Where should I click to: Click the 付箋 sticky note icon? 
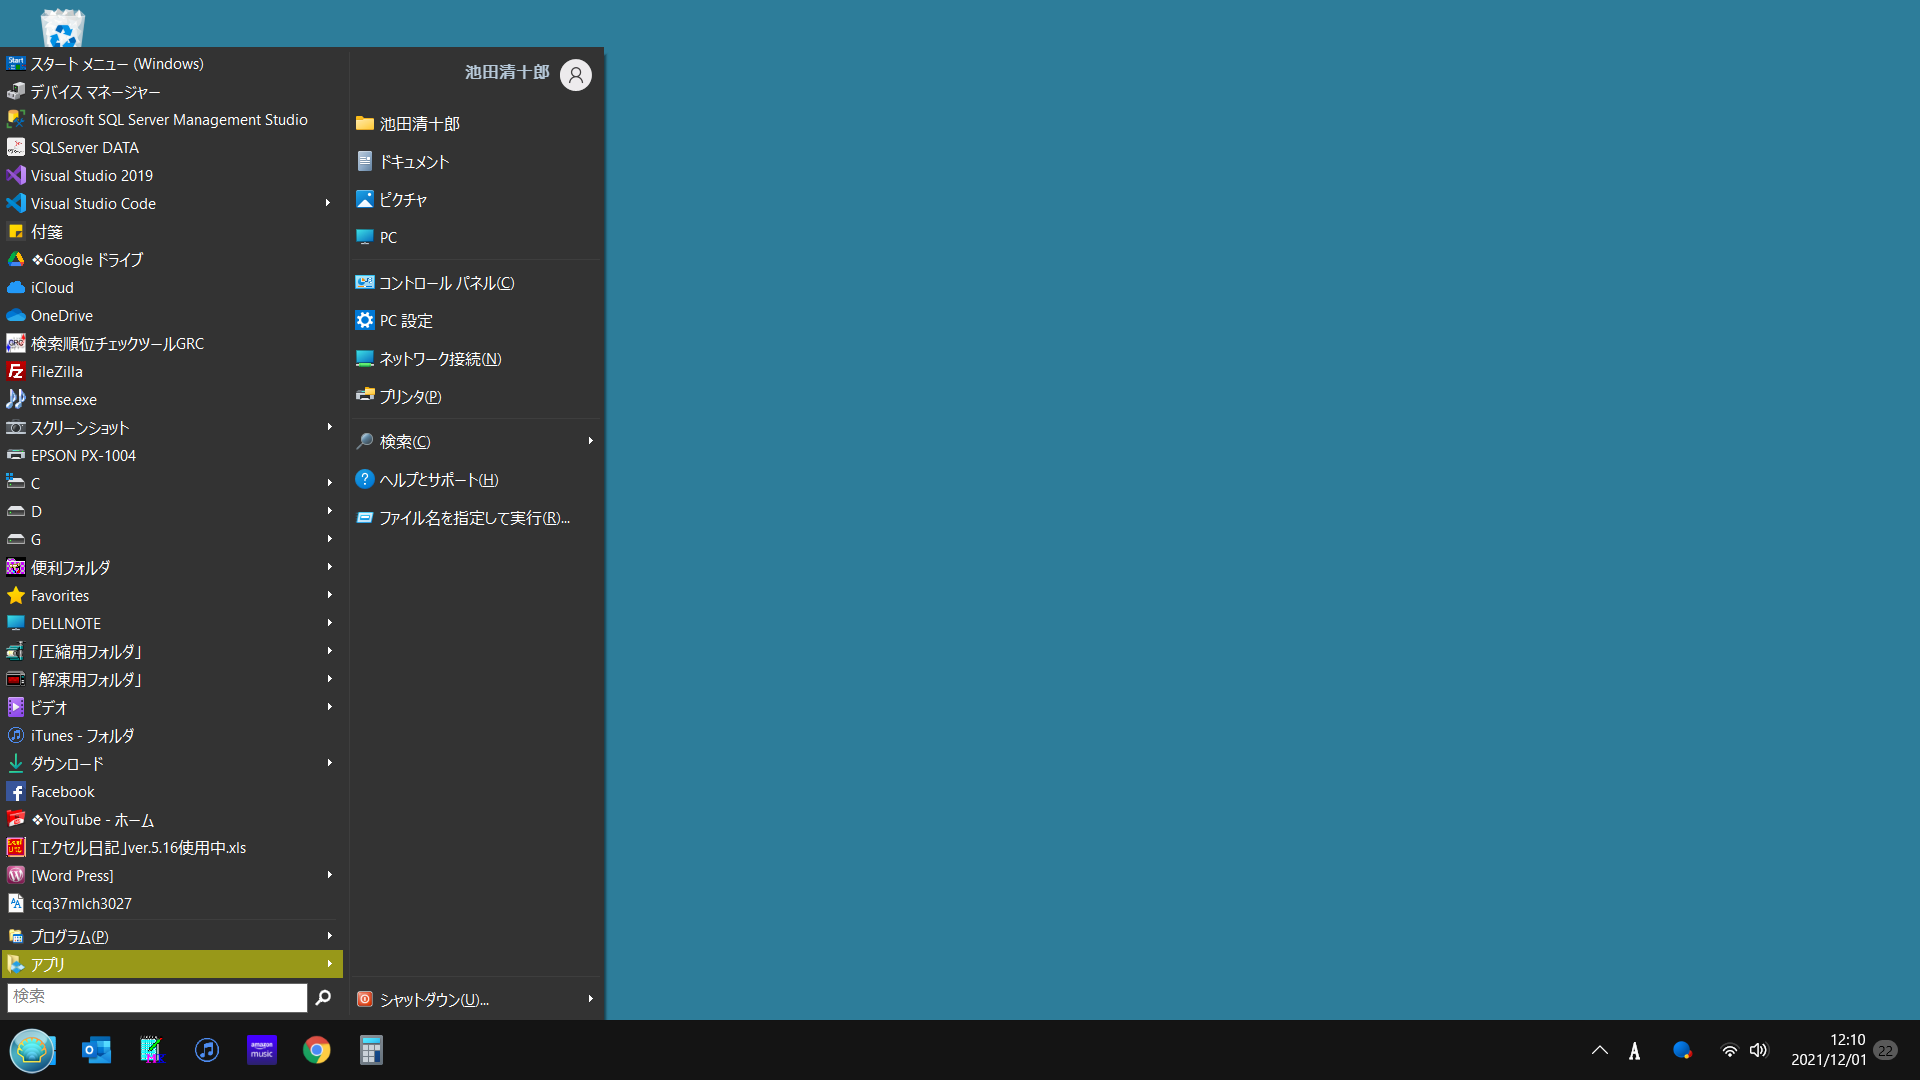click(x=16, y=231)
